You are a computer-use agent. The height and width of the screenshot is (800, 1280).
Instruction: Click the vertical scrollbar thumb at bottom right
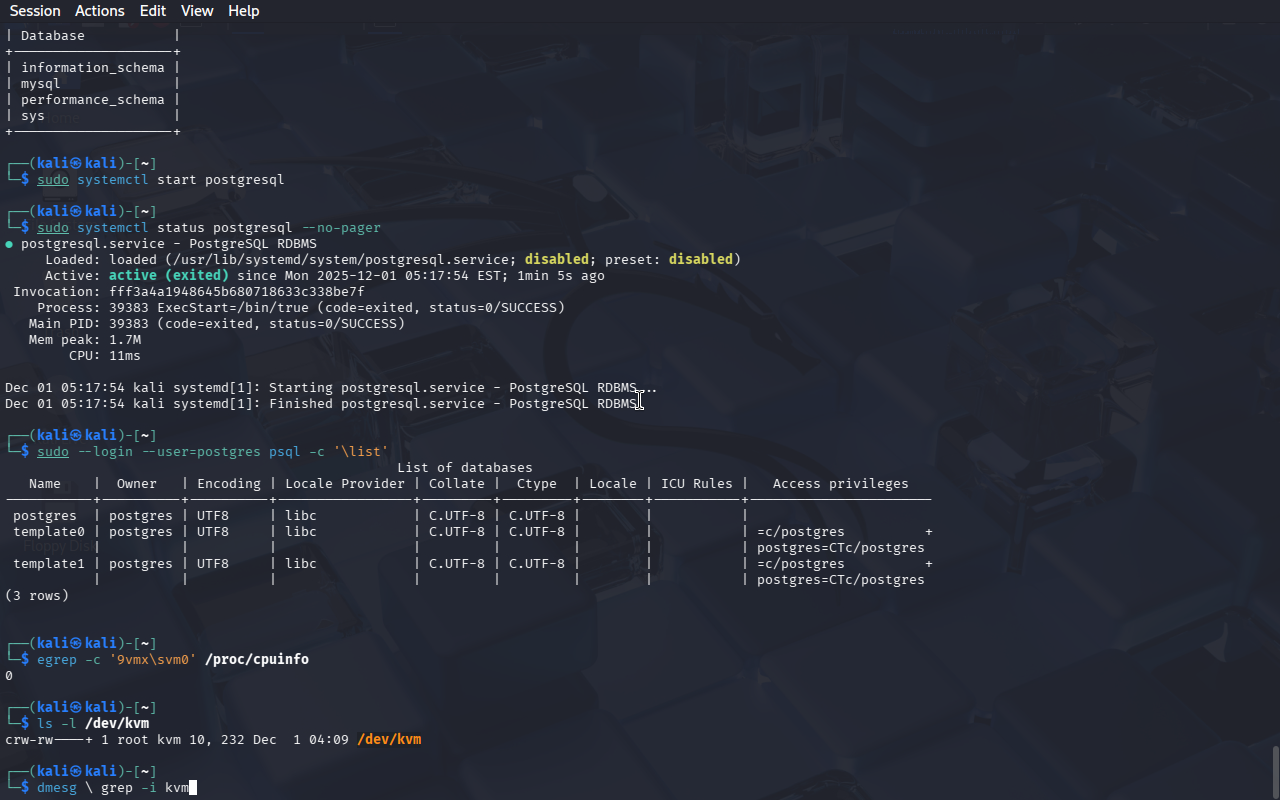1275,770
